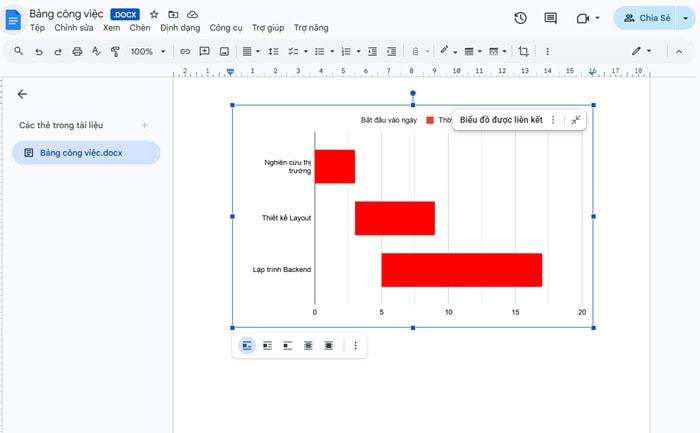Viewport: 700px width, 433px height.
Task: Select the In line wrap option
Action: coord(247,346)
